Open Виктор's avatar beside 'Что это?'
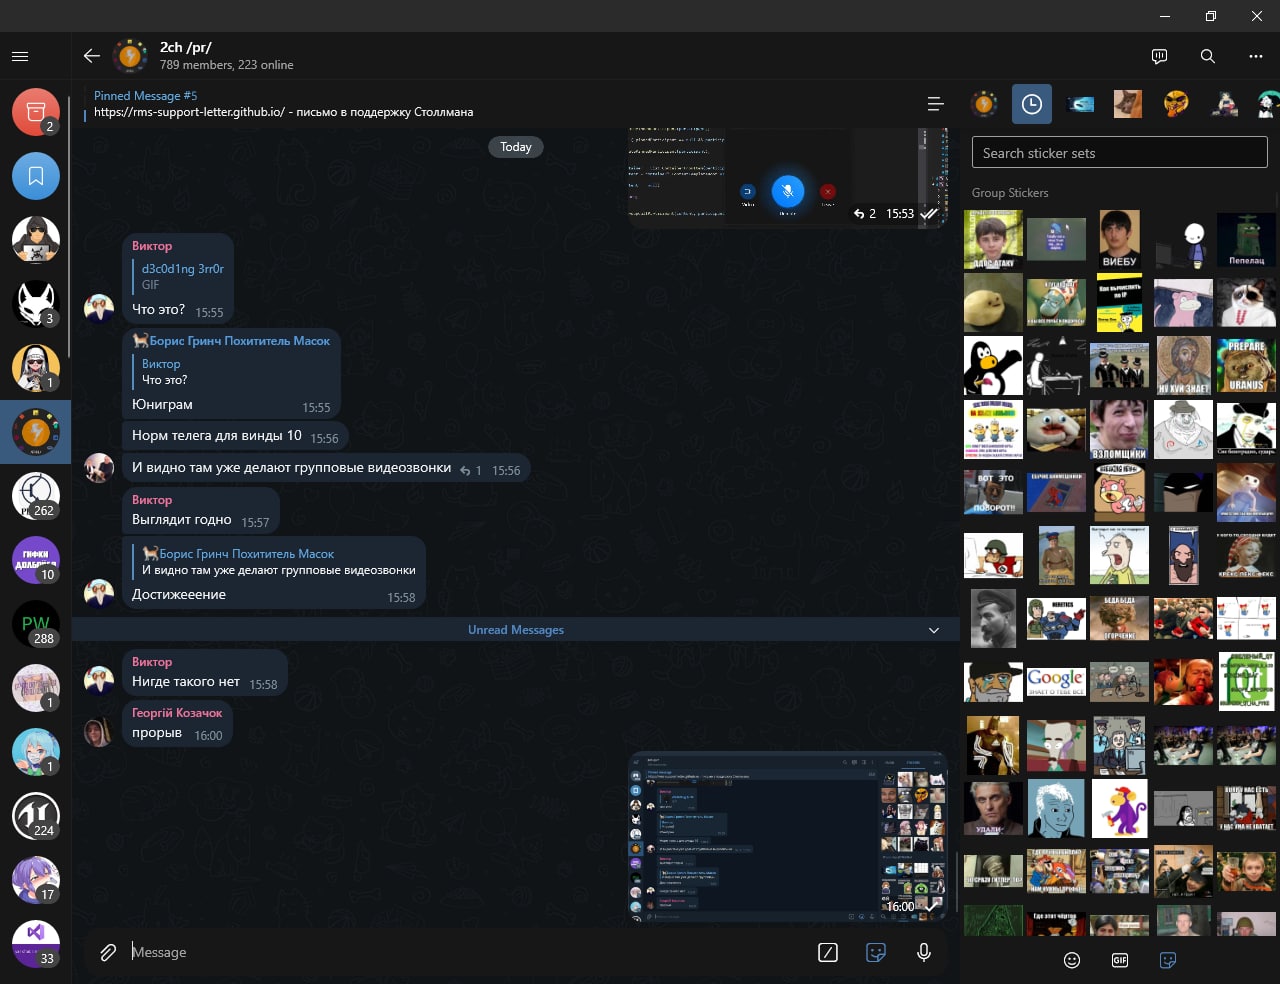This screenshot has height=984, width=1280. point(99,308)
